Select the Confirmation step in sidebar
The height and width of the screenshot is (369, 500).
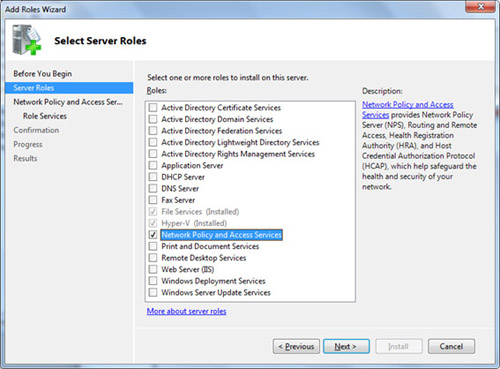point(36,130)
